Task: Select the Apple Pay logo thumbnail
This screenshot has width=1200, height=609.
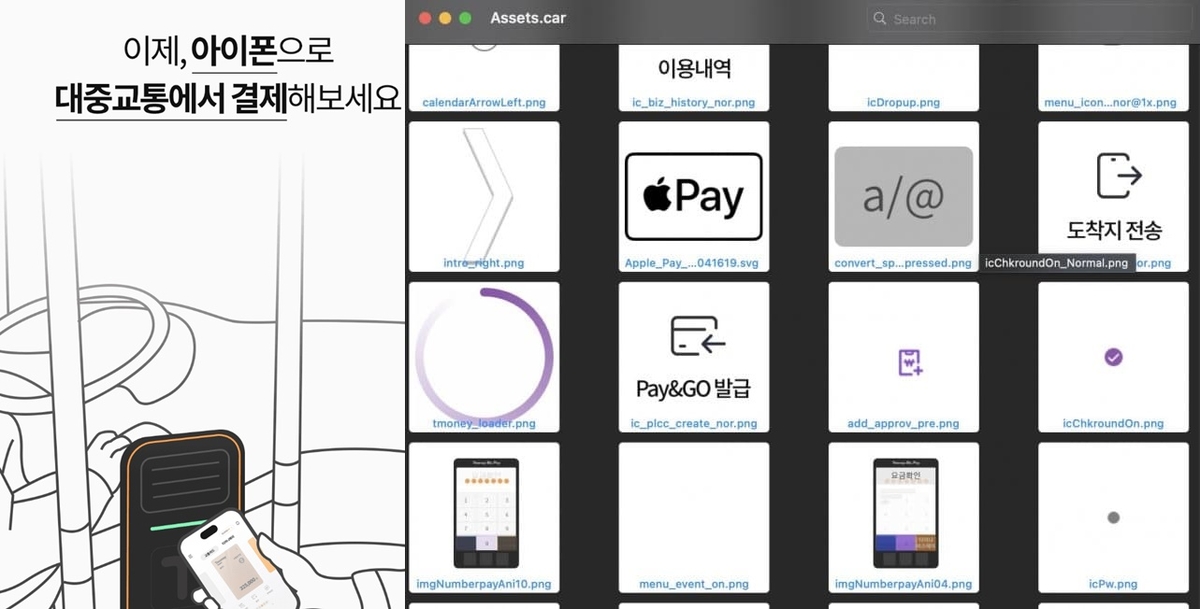Action: click(x=694, y=197)
